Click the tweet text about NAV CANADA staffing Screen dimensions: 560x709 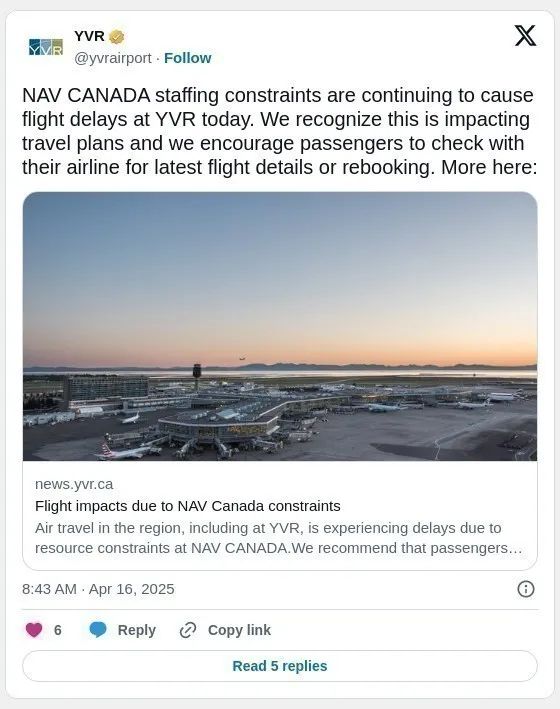[x=280, y=131]
